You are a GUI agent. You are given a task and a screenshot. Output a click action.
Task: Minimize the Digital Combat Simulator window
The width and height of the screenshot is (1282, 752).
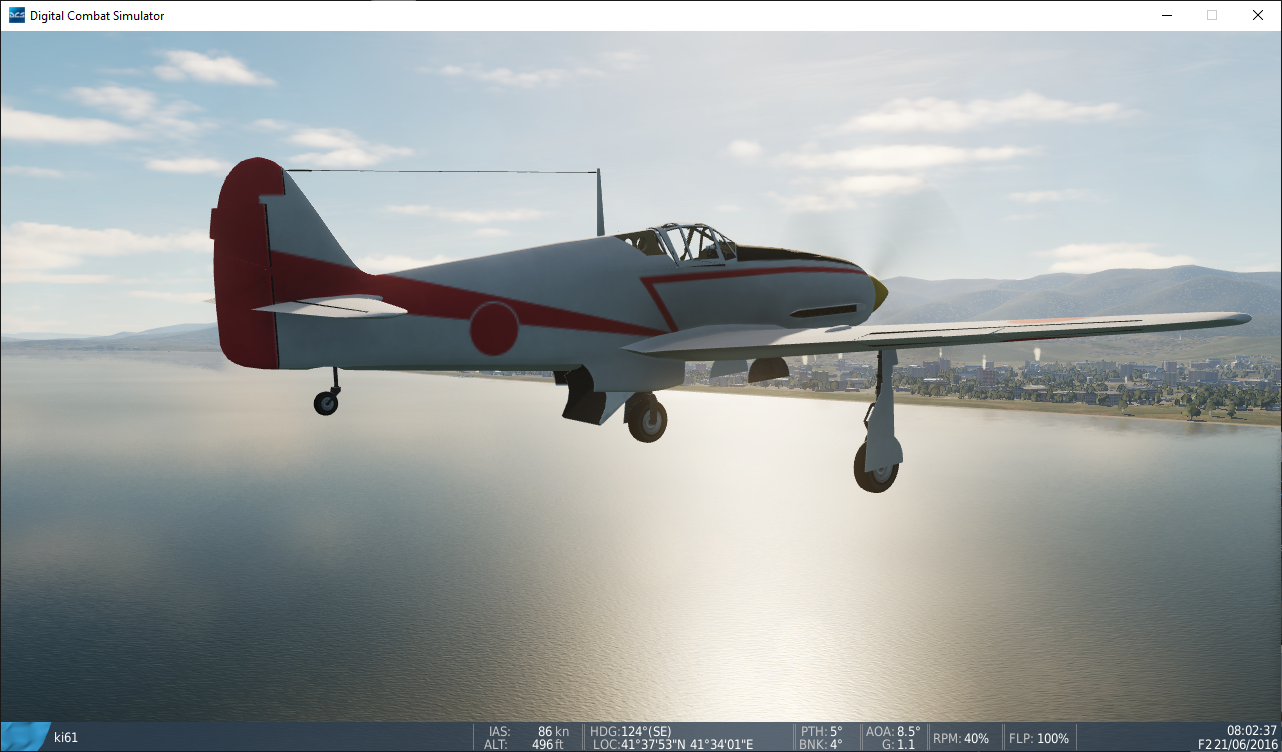tap(1166, 15)
